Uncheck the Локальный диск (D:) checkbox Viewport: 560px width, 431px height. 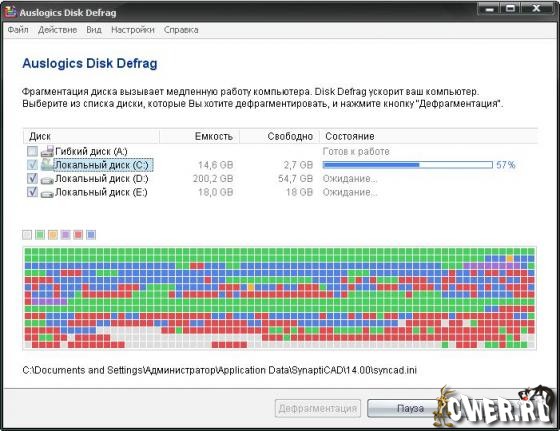(32, 178)
